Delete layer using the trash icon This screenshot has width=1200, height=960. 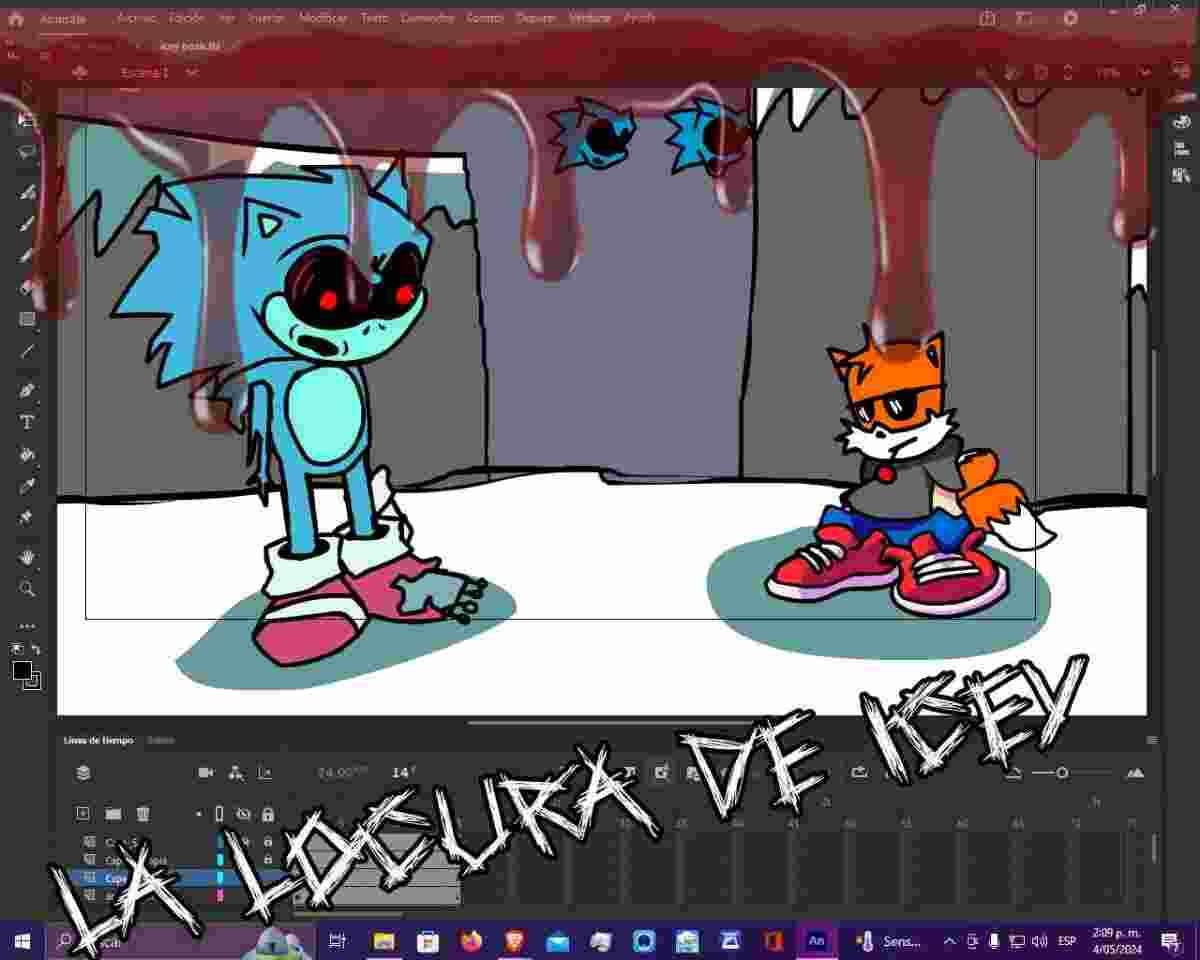tap(143, 814)
